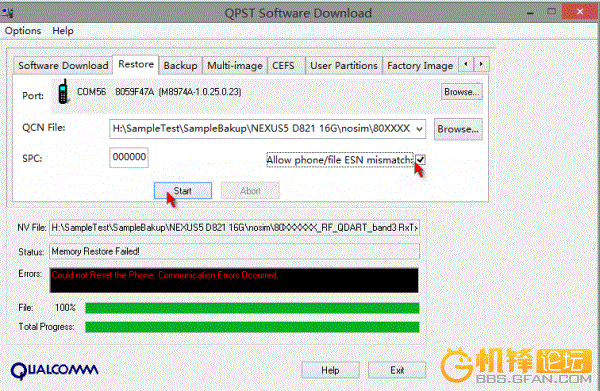This screenshot has width=600, height=391.
Task: Switch to the User Partitions tab
Action: pos(344,65)
